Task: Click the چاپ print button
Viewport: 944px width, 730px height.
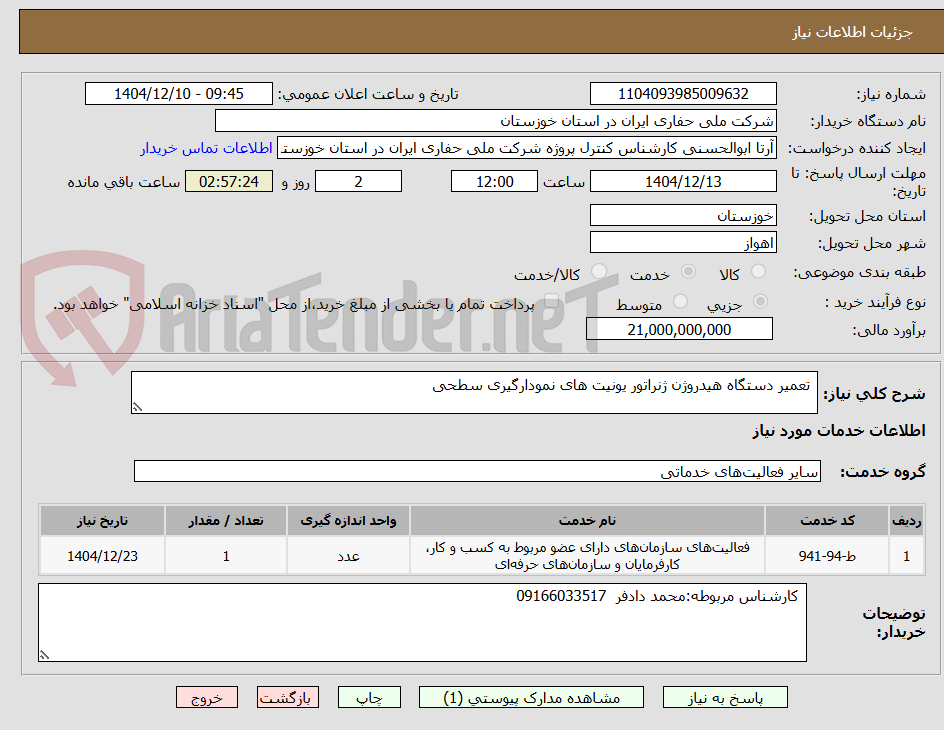Action: (x=369, y=698)
